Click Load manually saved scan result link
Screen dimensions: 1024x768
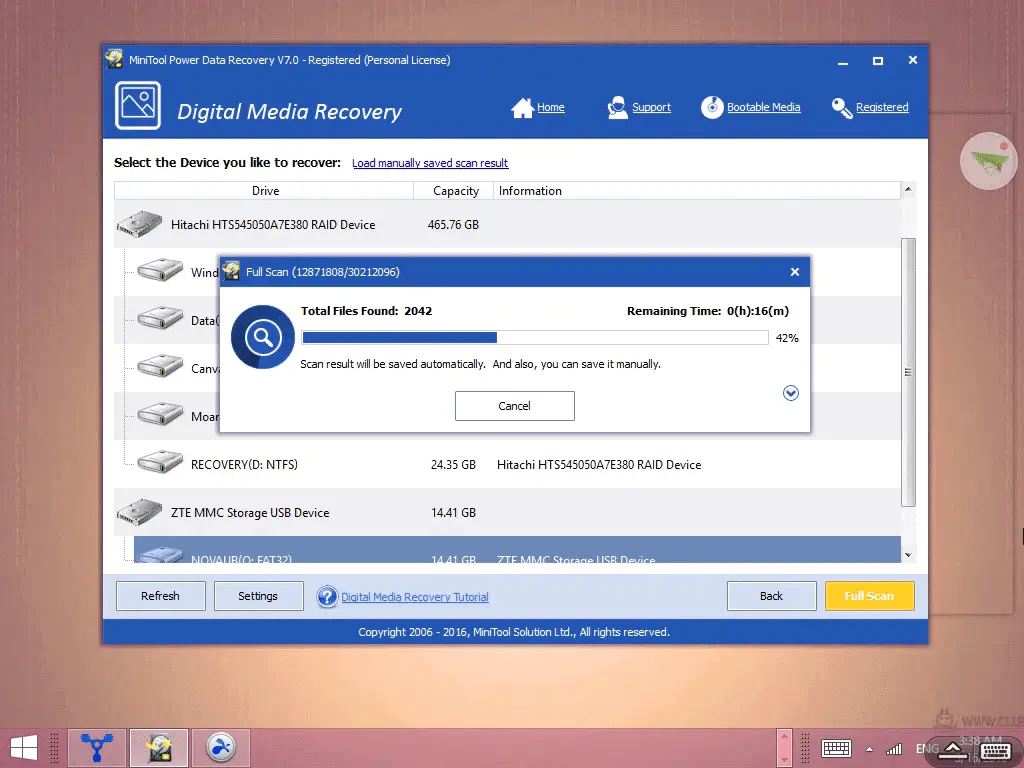[430, 163]
